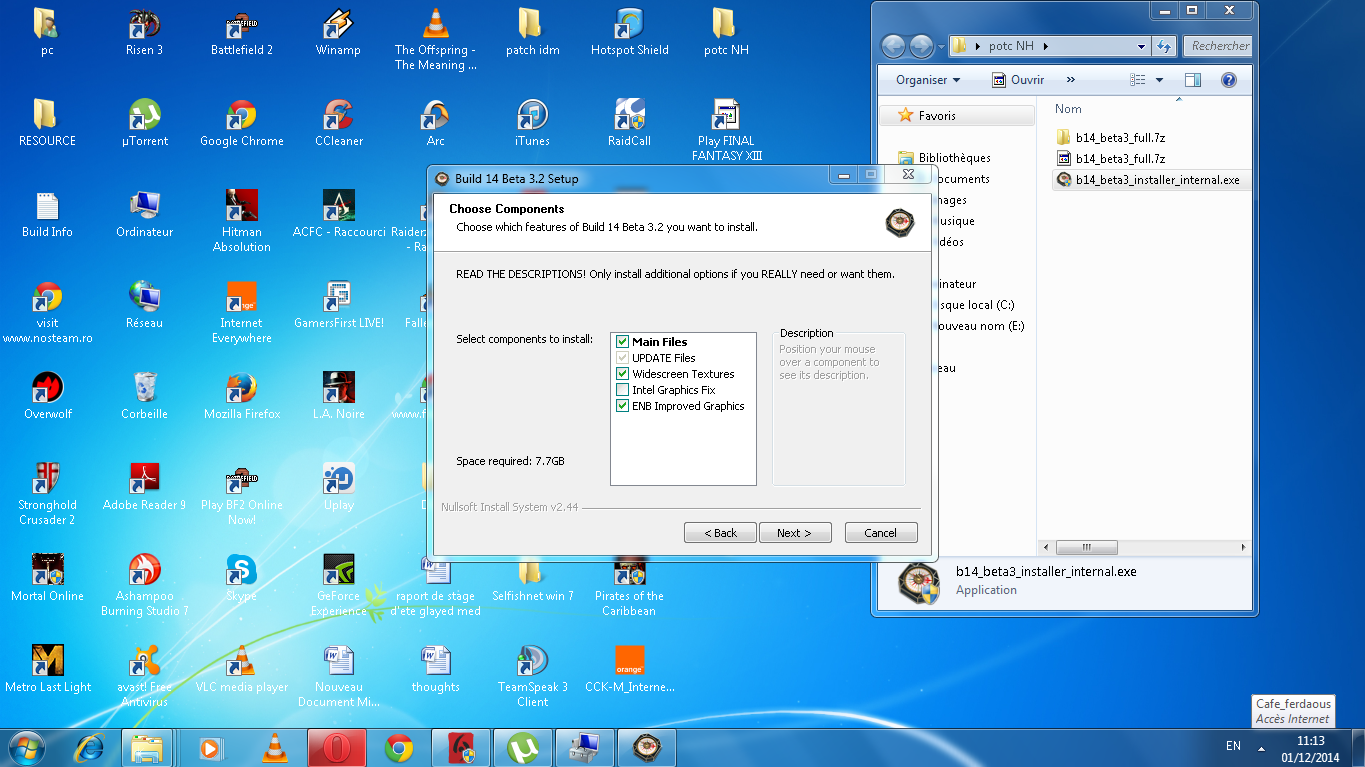This screenshot has height=767, width=1365.
Task: Uncheck the Widescreen Textures checkbox
Action: click(x=623, y=374)
